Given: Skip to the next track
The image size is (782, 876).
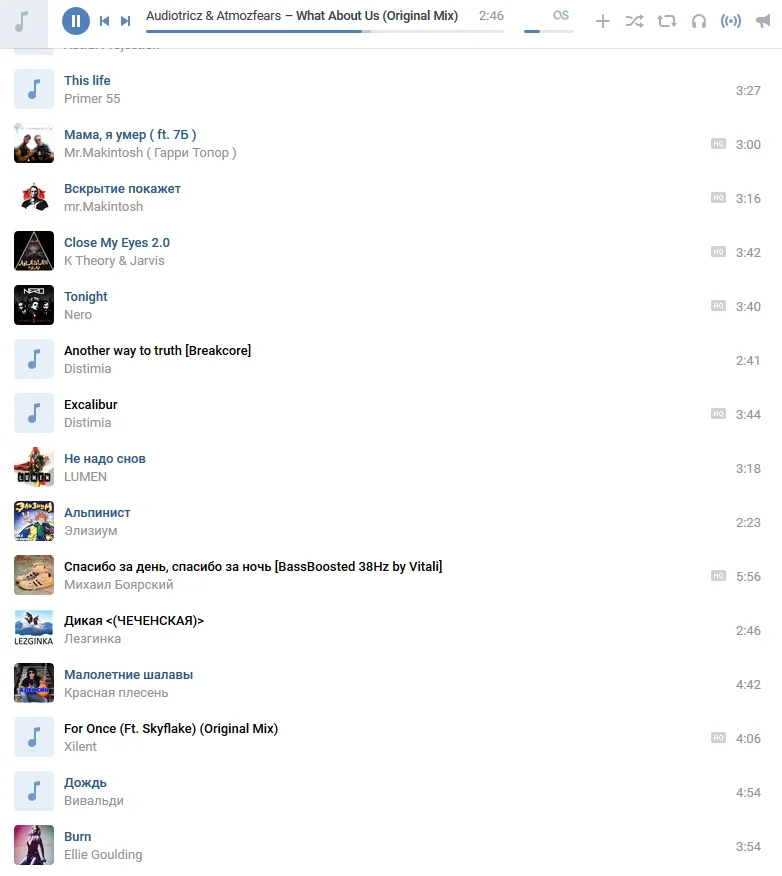Looking at the screenshot, I should (x=126, y=21).
